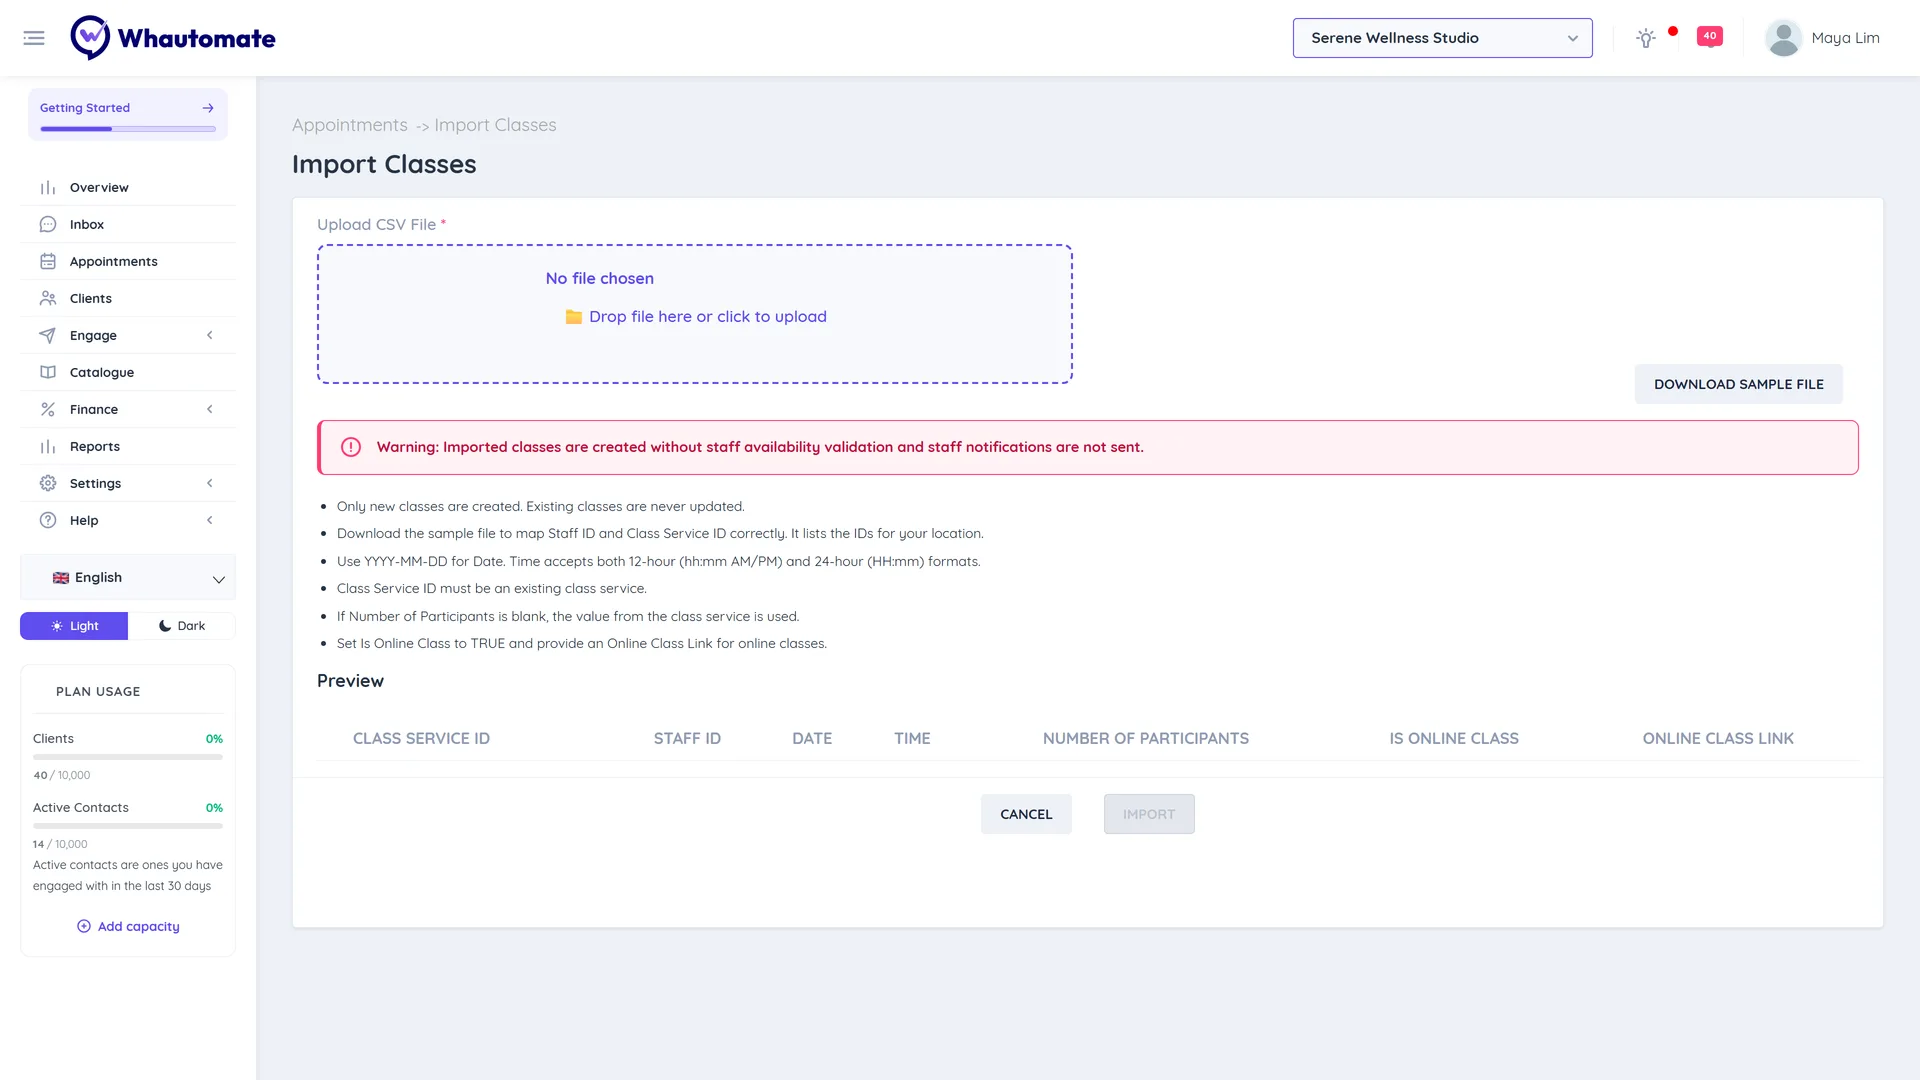The width and height of the screenshot is (1920, 1080).
Task: Click the Overview bar chart icon
Action: click(x=48, y=188)
